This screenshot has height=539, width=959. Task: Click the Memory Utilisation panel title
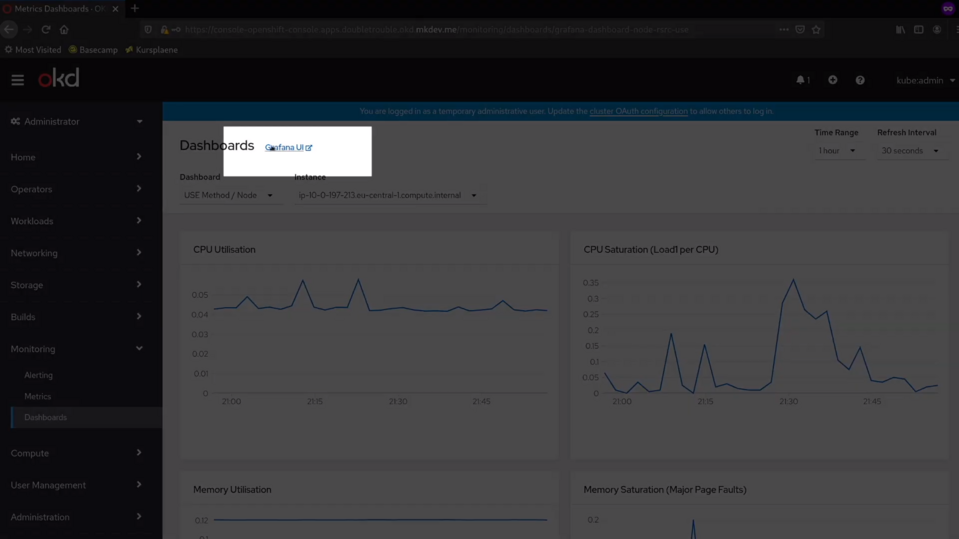point(232,489)
